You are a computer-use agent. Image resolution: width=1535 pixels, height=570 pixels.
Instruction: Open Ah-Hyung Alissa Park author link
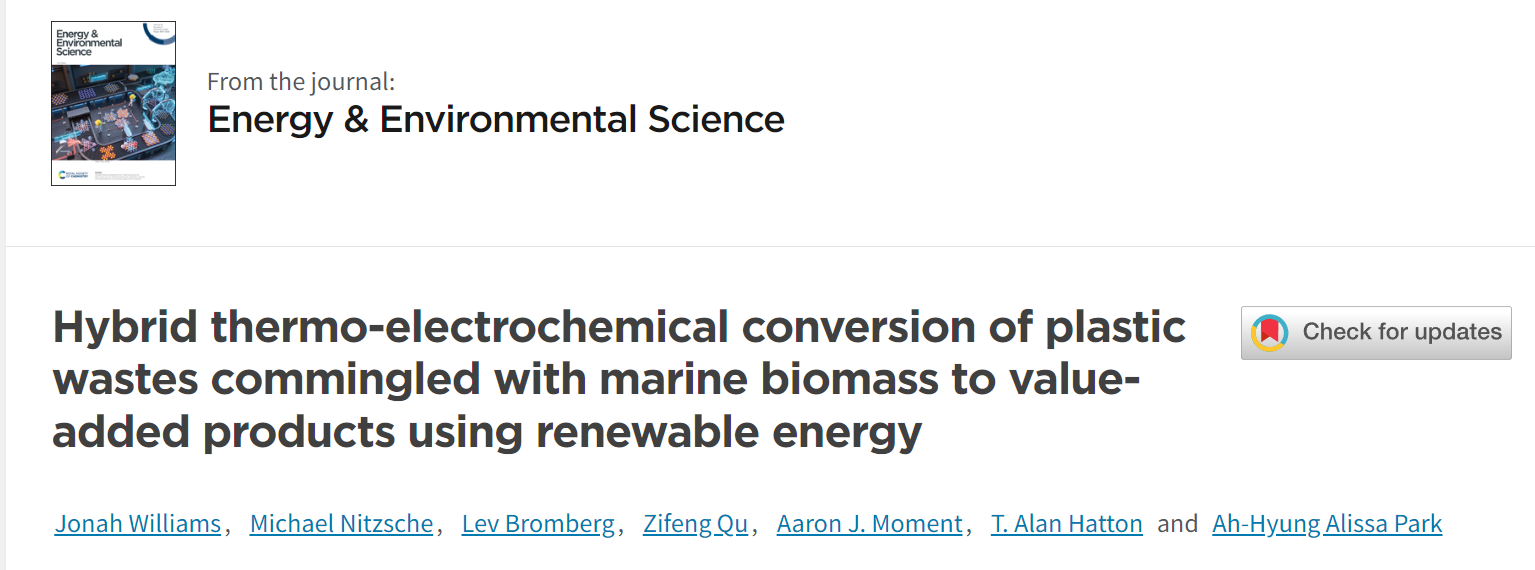click(1327, 524)
